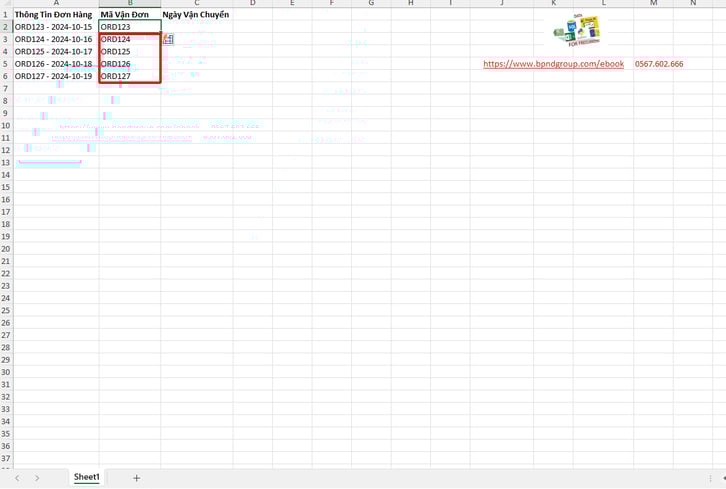Select cell B5 containing ORD126
Image resolution: width=726 pixels, height=489 pixels.
130,64
